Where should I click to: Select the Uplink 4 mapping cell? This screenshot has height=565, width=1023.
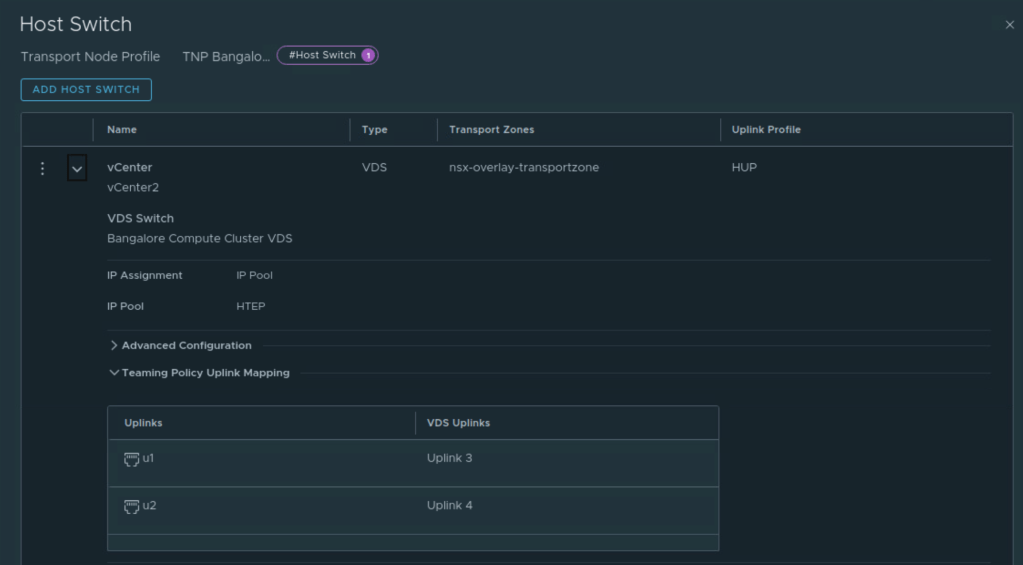450,506
